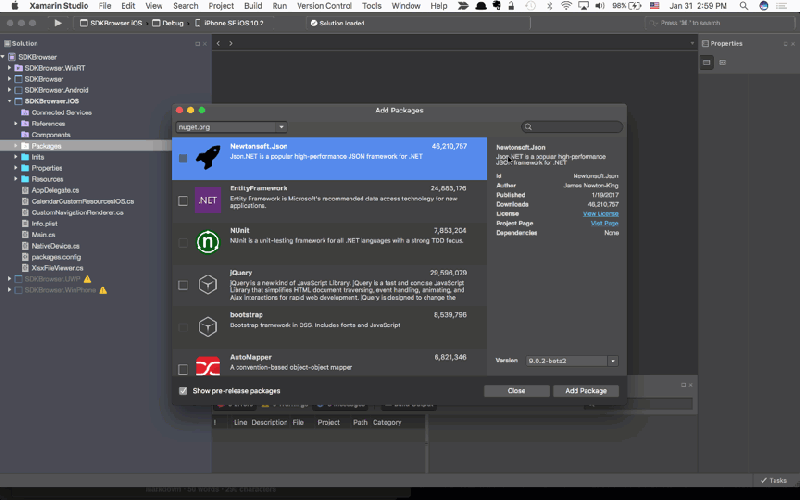Select XaxFileViewer.cs in solution tree
This screenshot has width=800, height=500.
click(57, 268)
